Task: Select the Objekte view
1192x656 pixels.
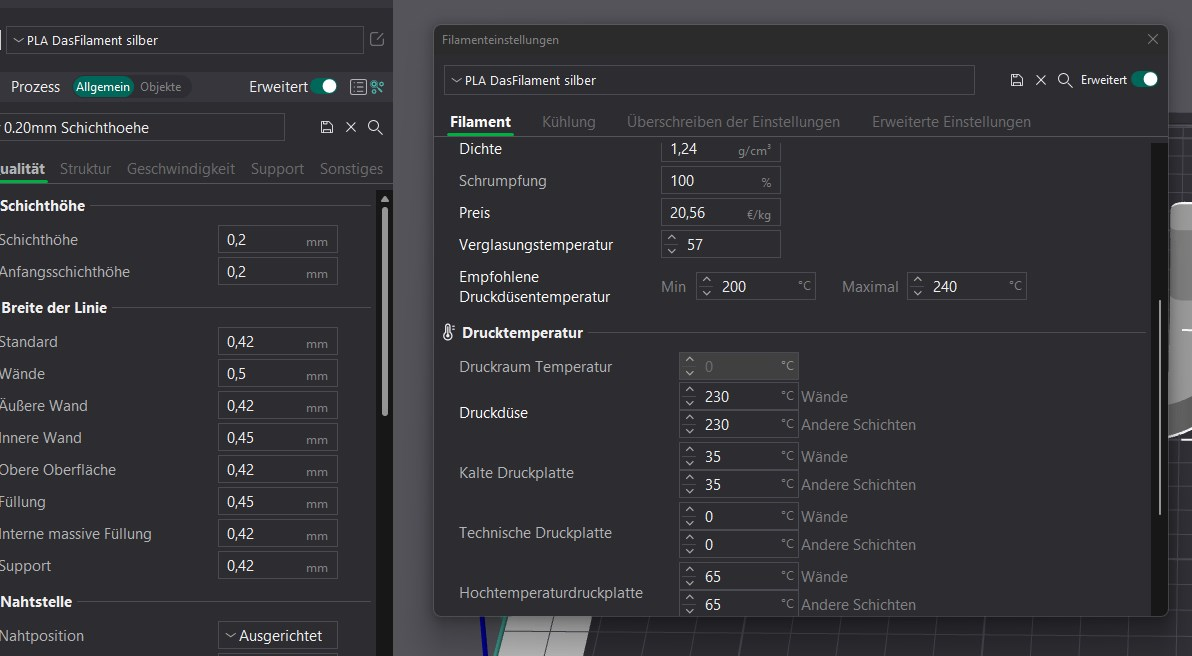Action: pyautogui.click(x=163, y=87)
